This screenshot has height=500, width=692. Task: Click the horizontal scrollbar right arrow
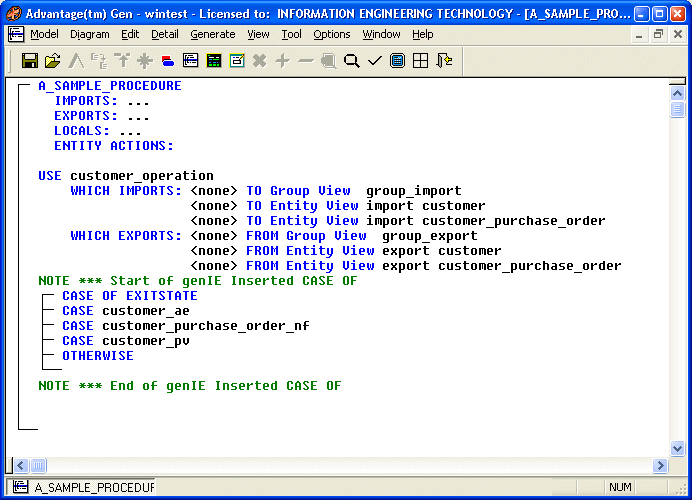660,465
